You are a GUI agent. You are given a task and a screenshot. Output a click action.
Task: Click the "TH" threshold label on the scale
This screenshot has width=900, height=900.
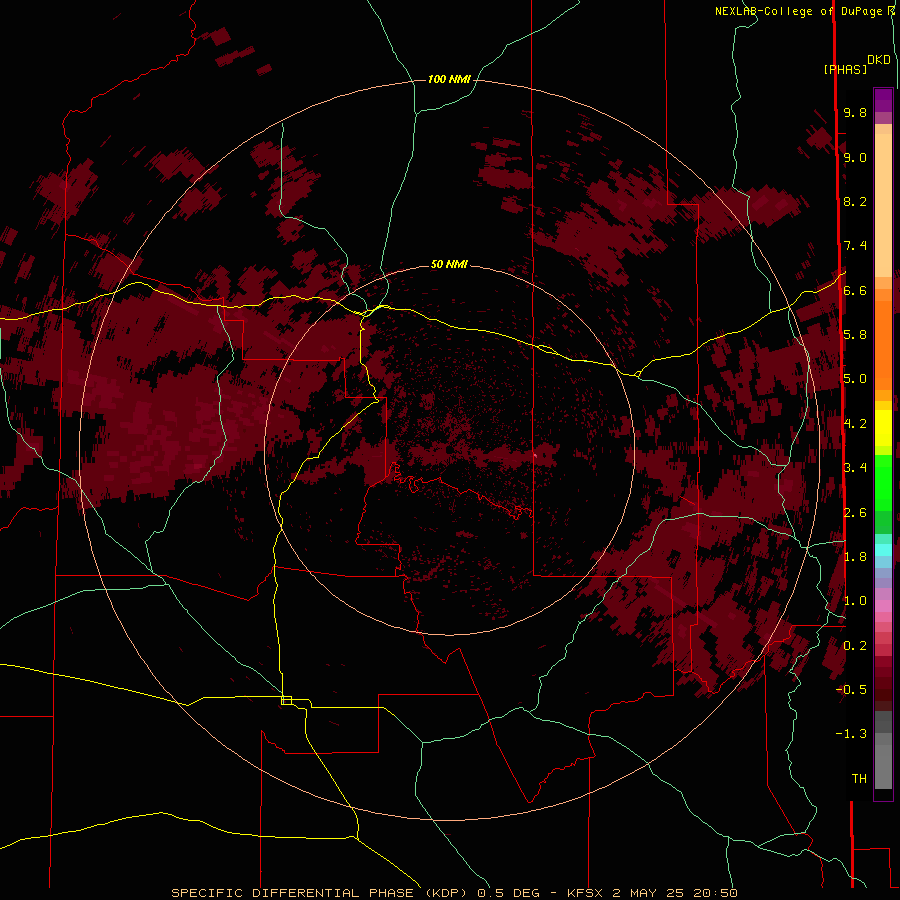pos(859,779)
